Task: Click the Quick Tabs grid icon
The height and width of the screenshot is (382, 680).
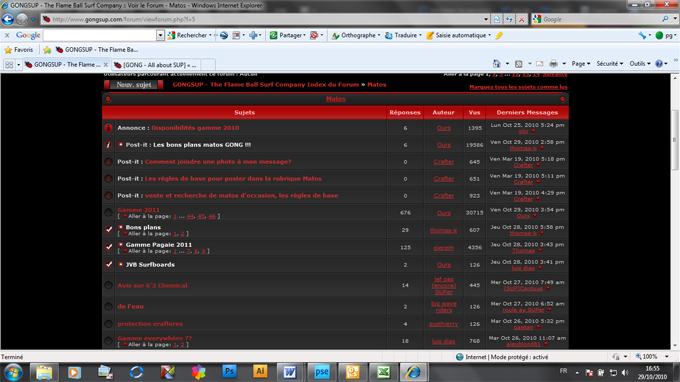Action: pos(9,65)
